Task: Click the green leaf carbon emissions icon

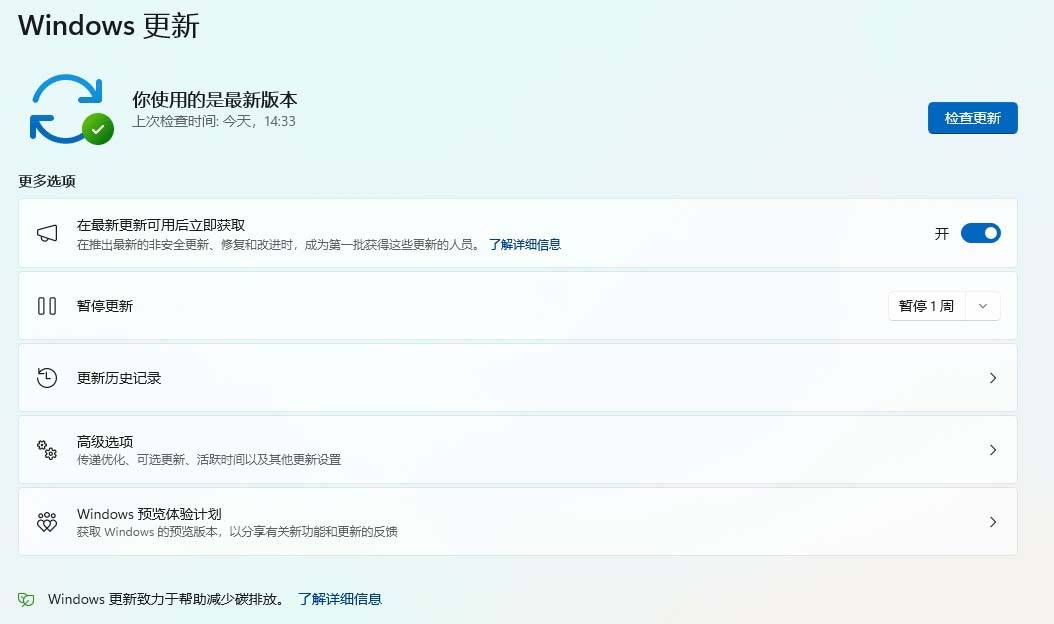Action: pos(26,599)
